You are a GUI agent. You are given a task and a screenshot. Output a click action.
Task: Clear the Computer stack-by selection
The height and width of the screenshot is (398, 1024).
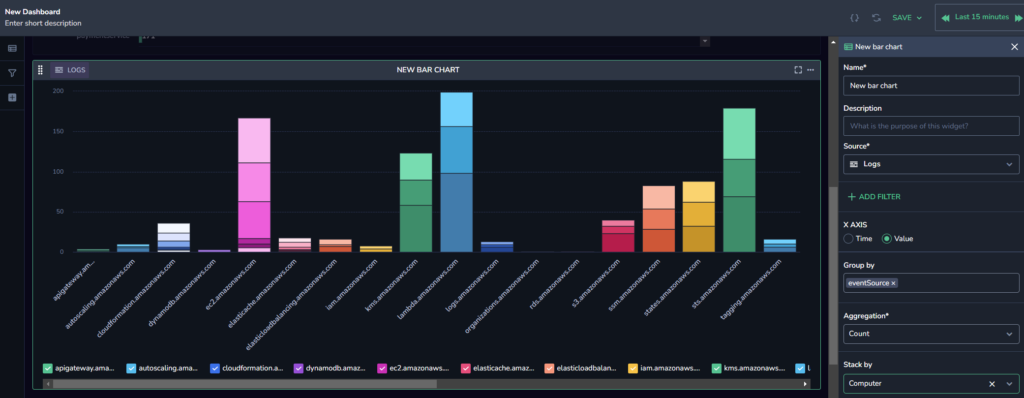(992, 384)
